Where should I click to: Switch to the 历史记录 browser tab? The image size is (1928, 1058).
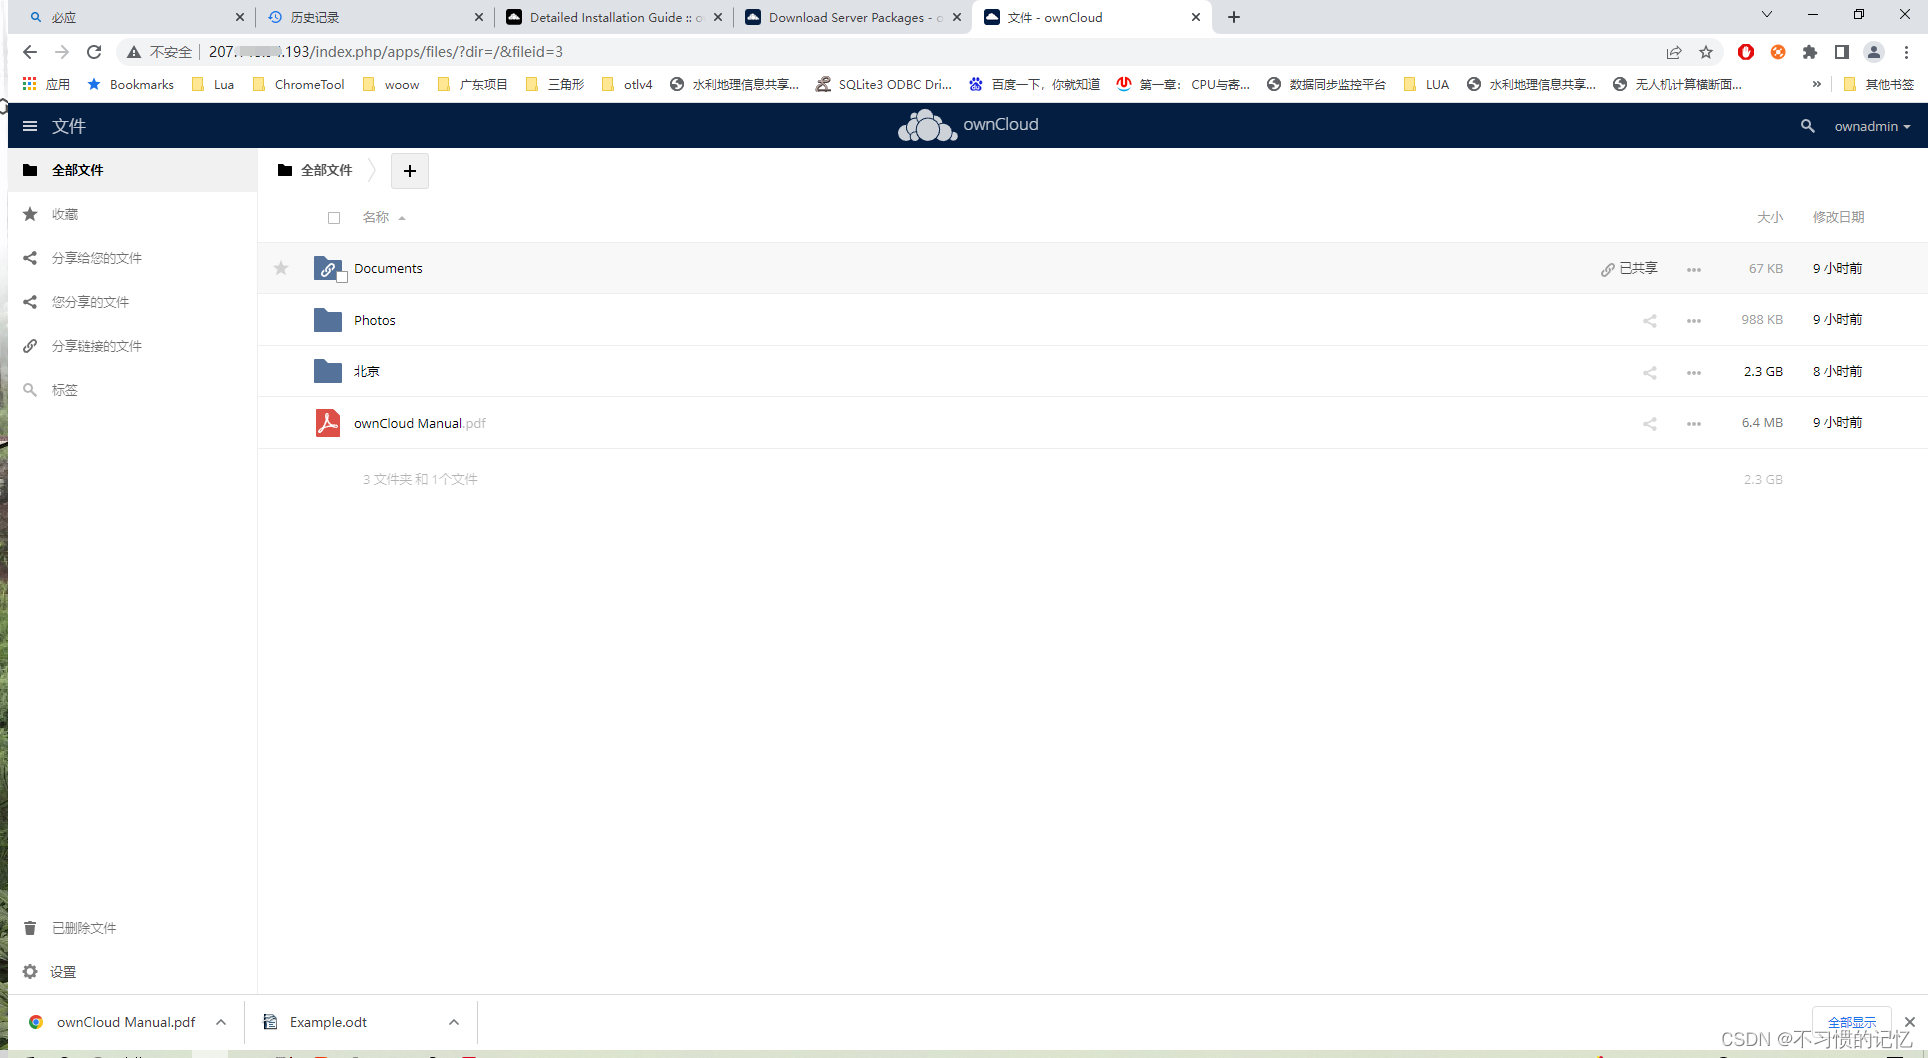tap(375, 17)
